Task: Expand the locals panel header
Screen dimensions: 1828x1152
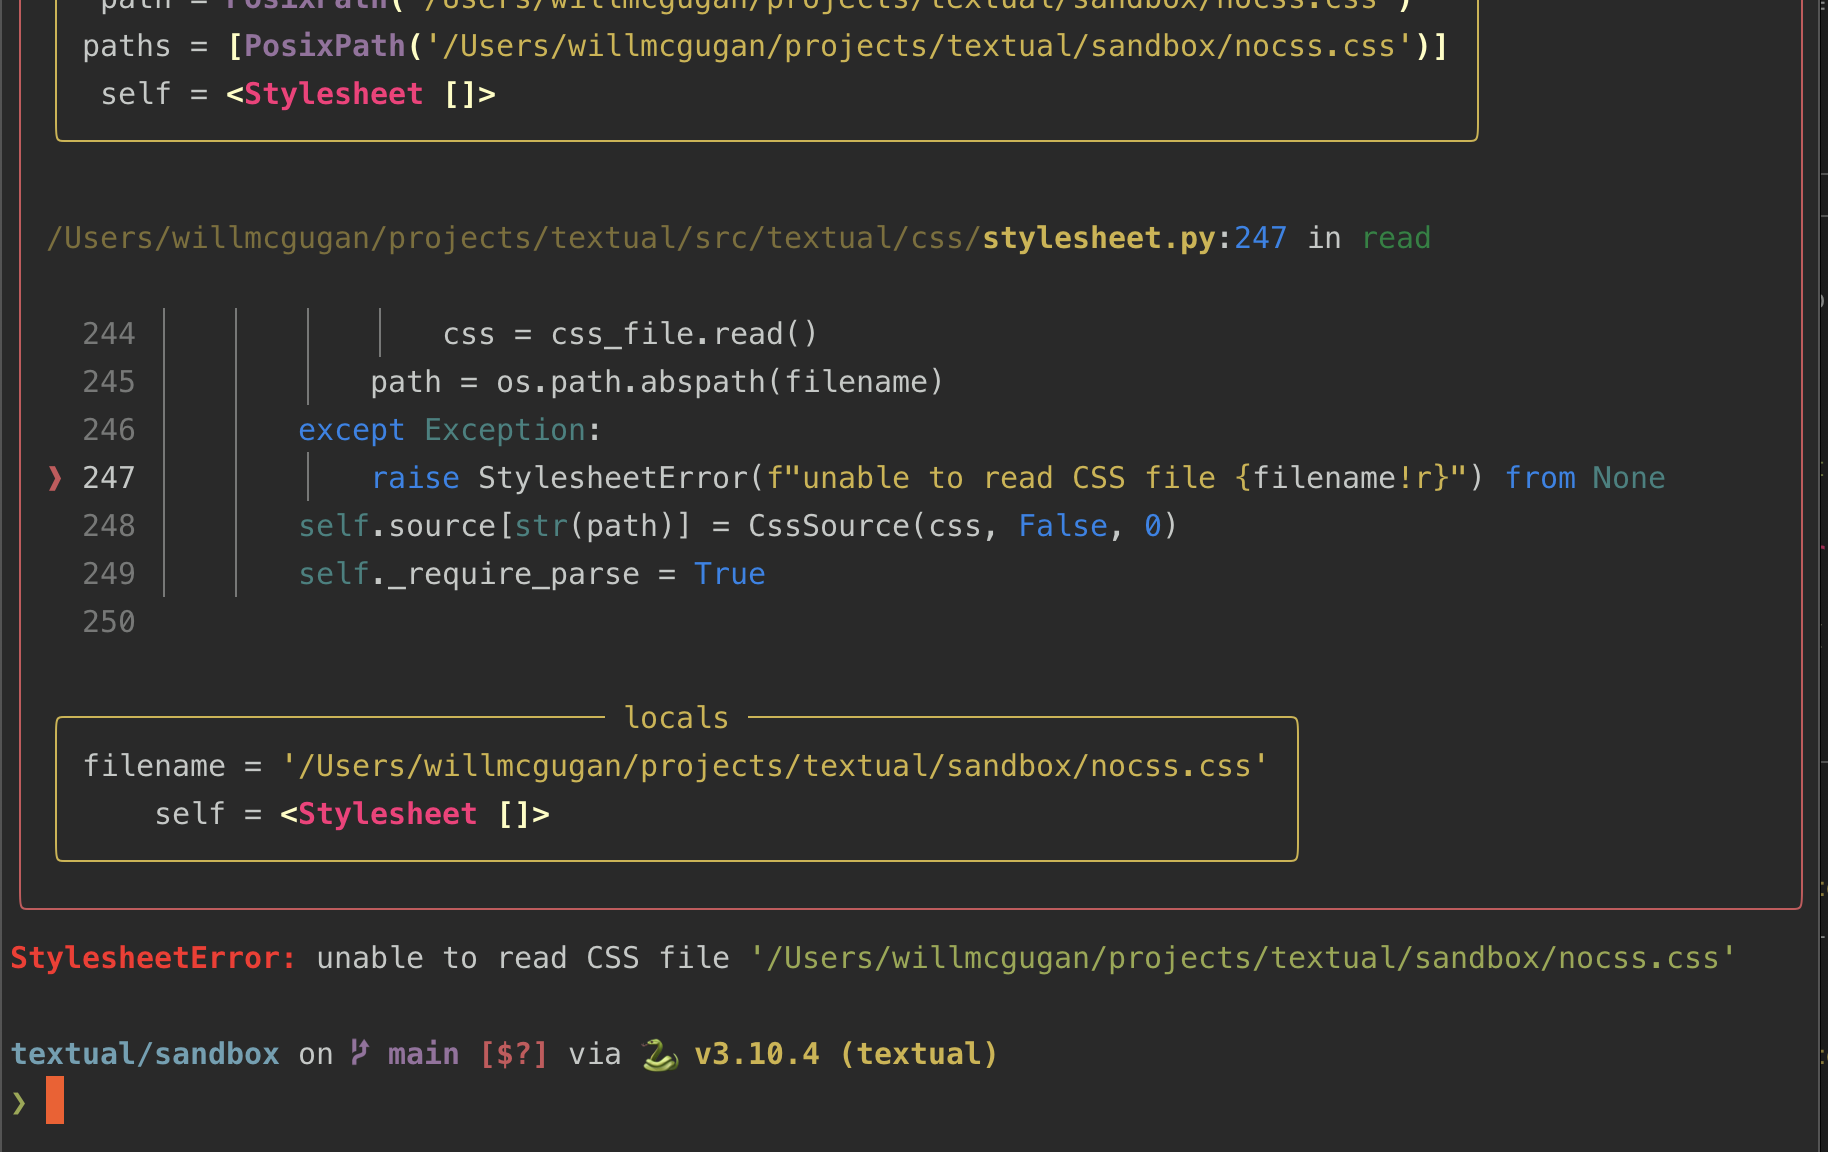Action: [x=676, y=717]
